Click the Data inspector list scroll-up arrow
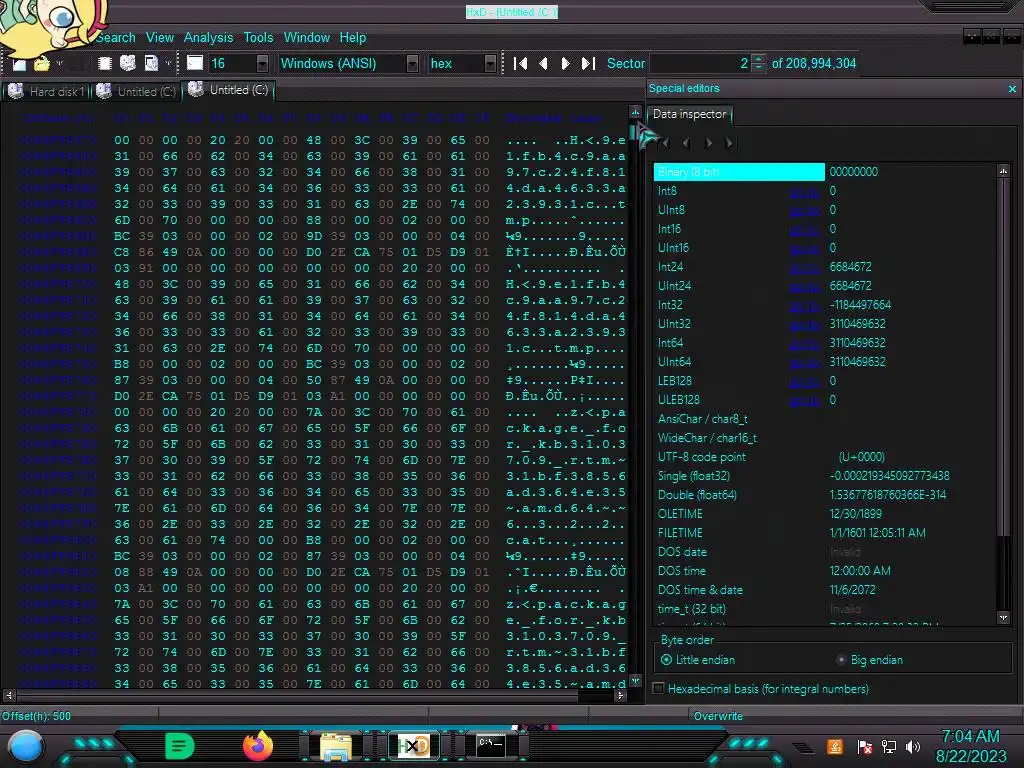The image size is (1024, 768). 1003,170
